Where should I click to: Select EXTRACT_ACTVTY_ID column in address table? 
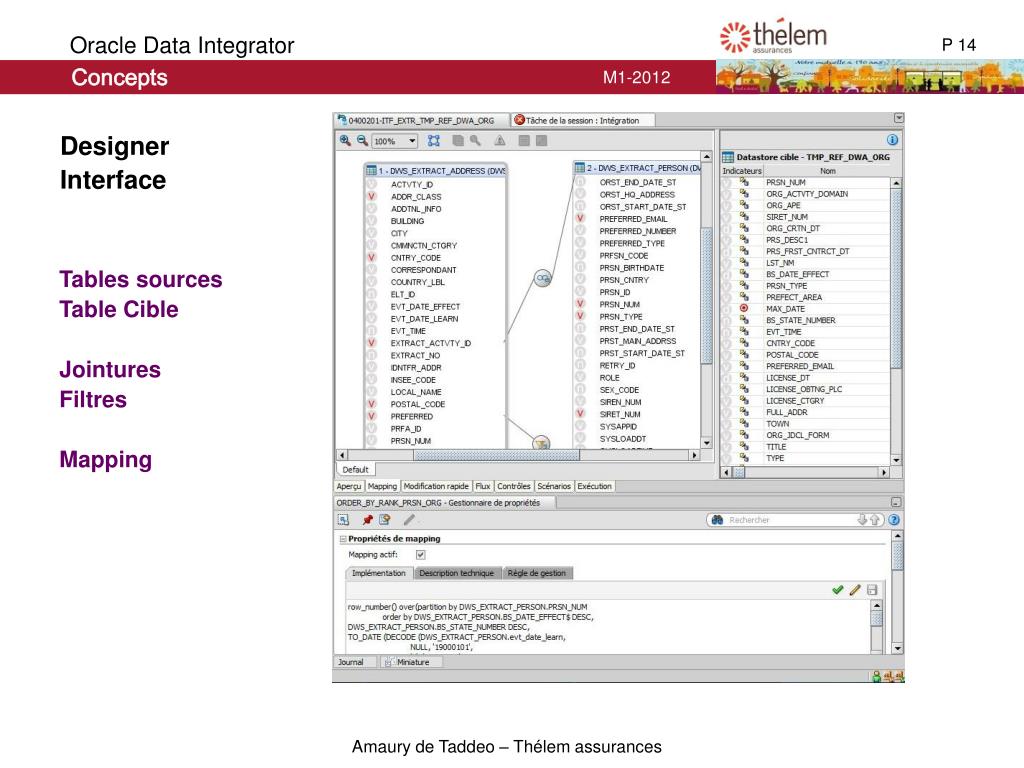point(431,344)
